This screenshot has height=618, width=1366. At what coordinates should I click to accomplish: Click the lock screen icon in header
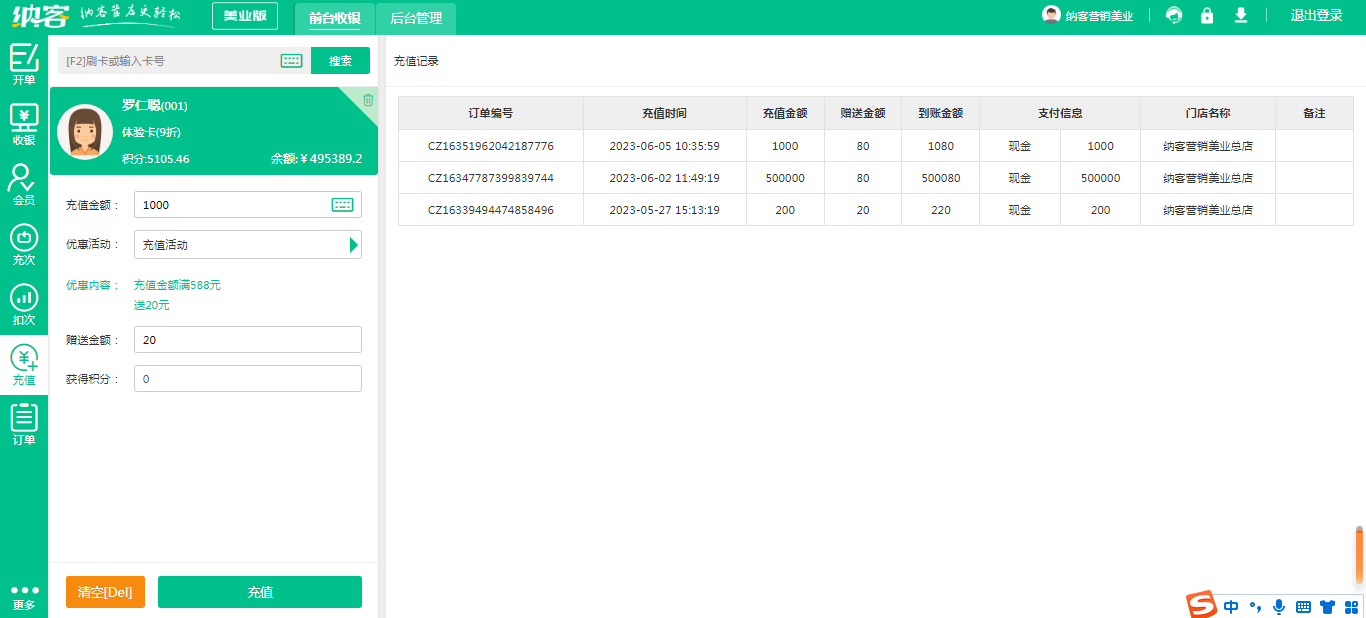1207,16
